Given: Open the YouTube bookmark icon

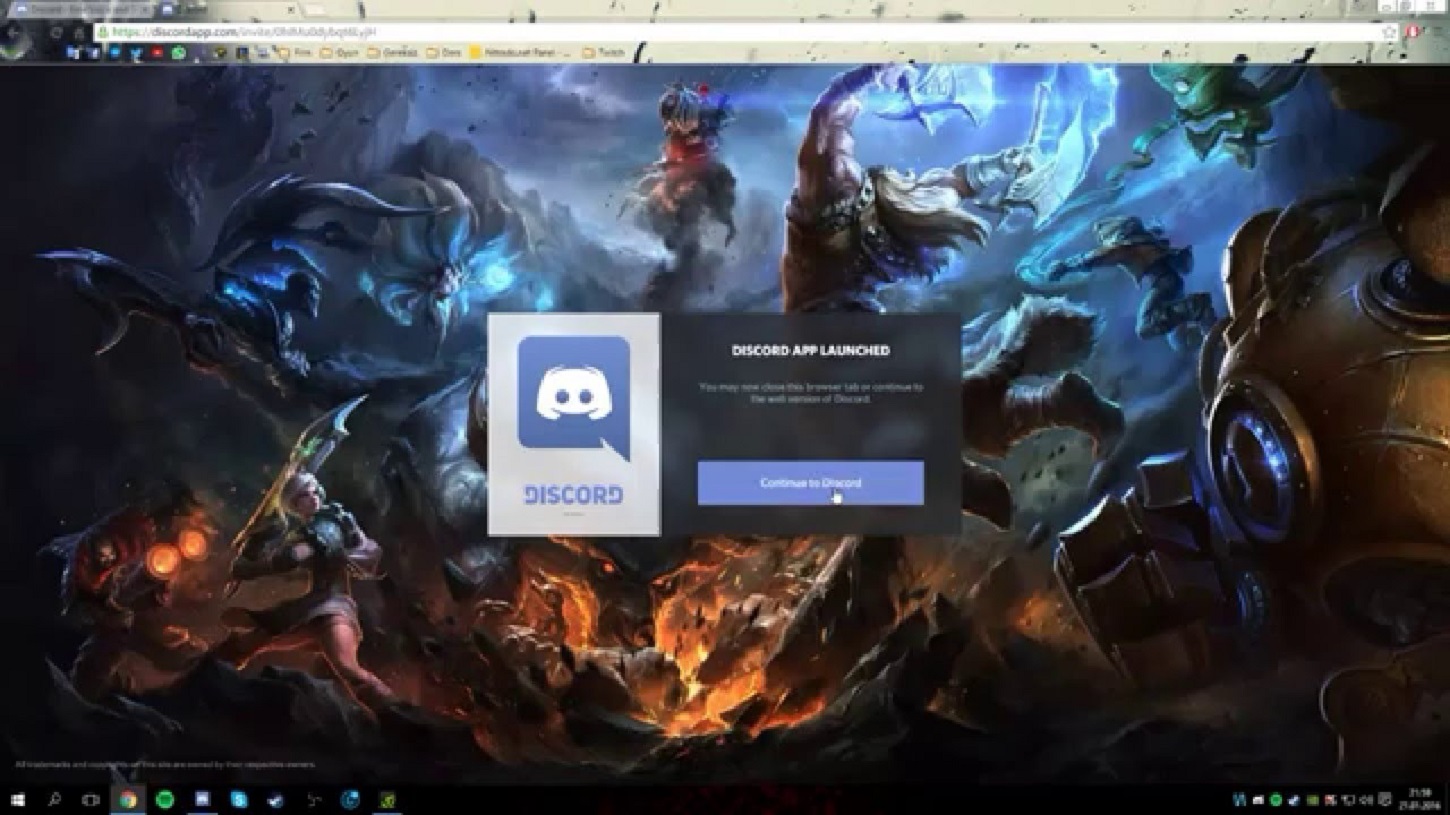Looking at the screenshot, I should coord(157,52).
